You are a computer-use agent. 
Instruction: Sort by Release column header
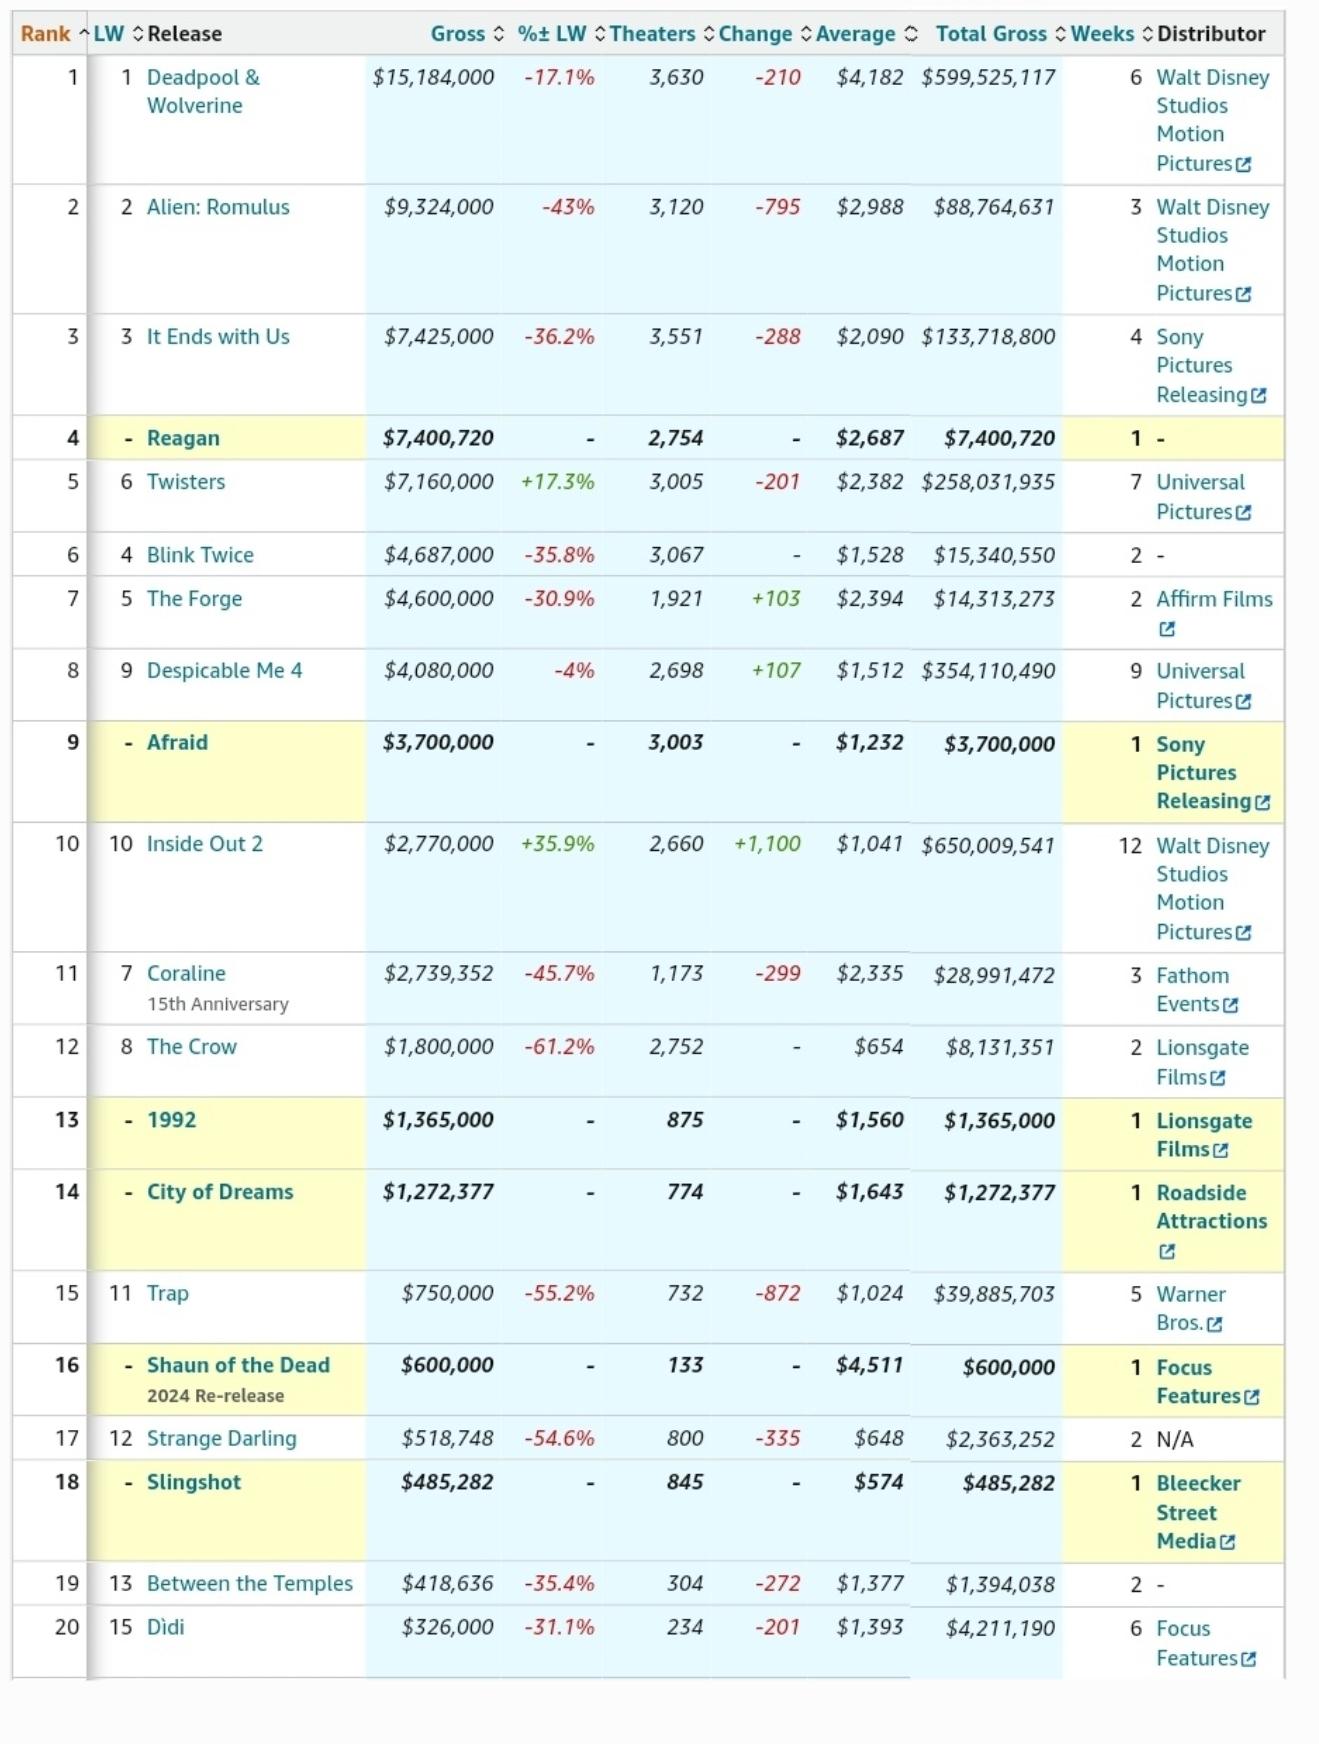[184, 34]
